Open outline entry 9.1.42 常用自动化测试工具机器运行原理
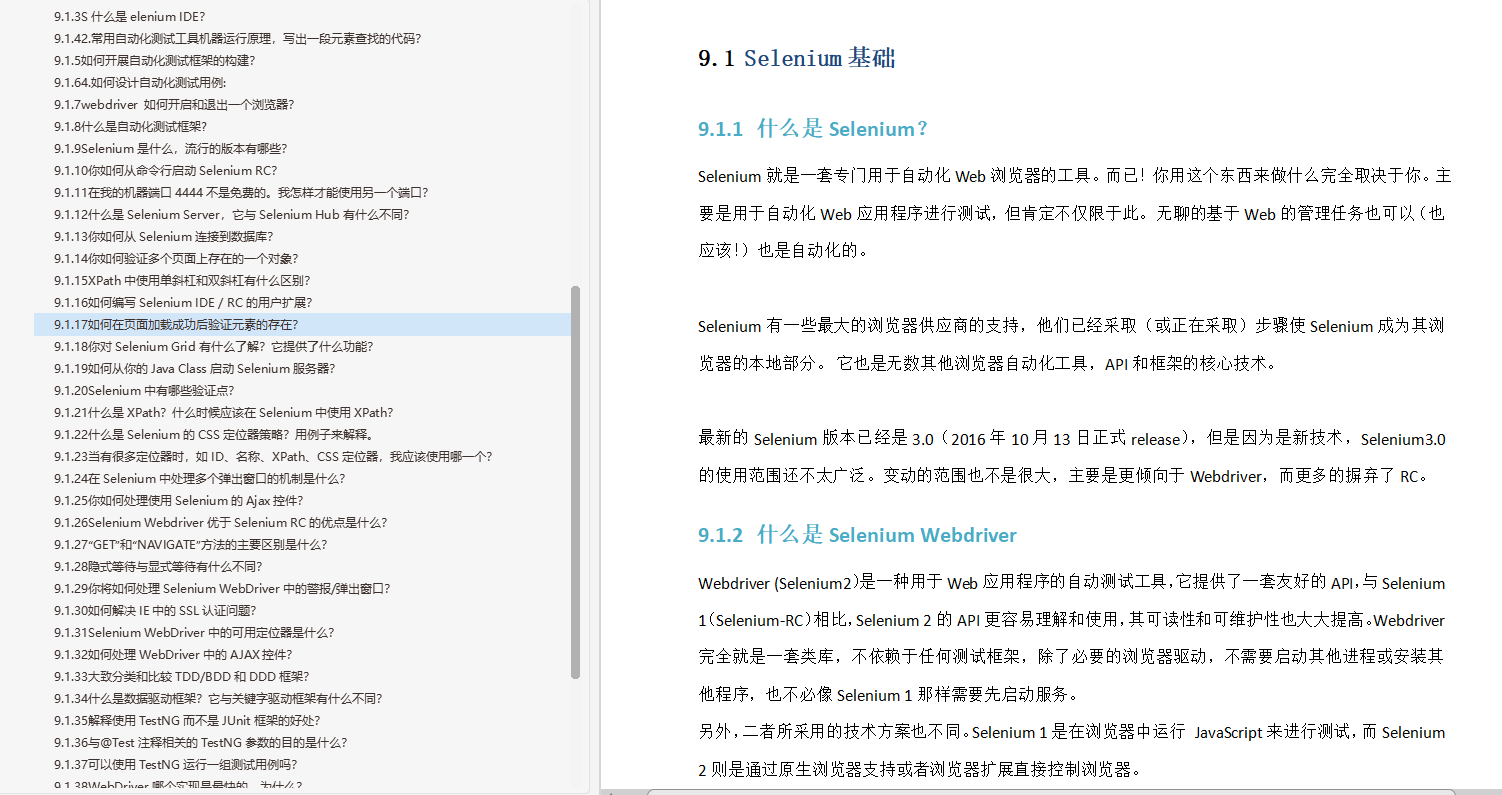This screenshot has height=795, width=1502. (238, 38)
